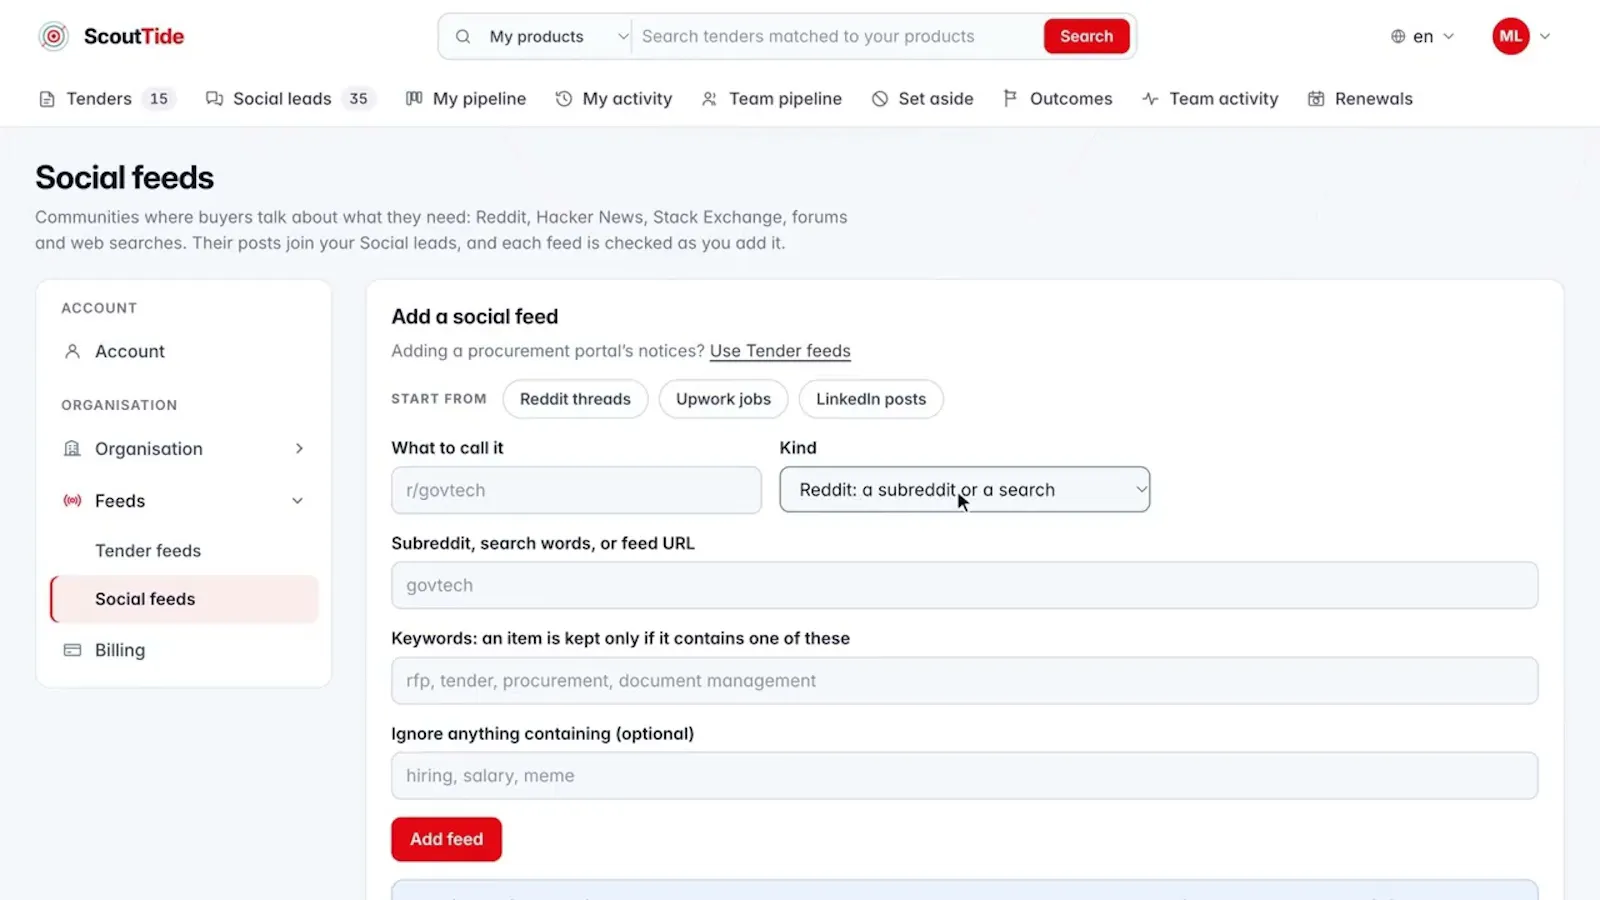Click the tender search text box
This screenshot has height=900, width=1600.
pos(838,37)
